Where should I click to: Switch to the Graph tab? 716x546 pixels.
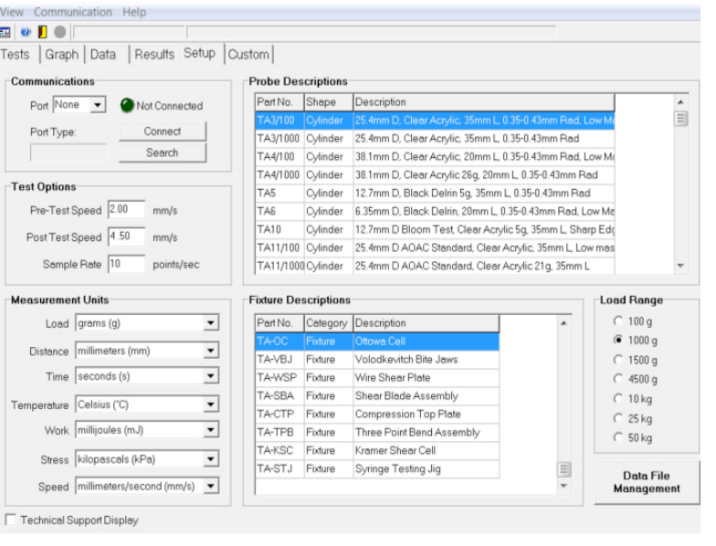click(61, 54)
